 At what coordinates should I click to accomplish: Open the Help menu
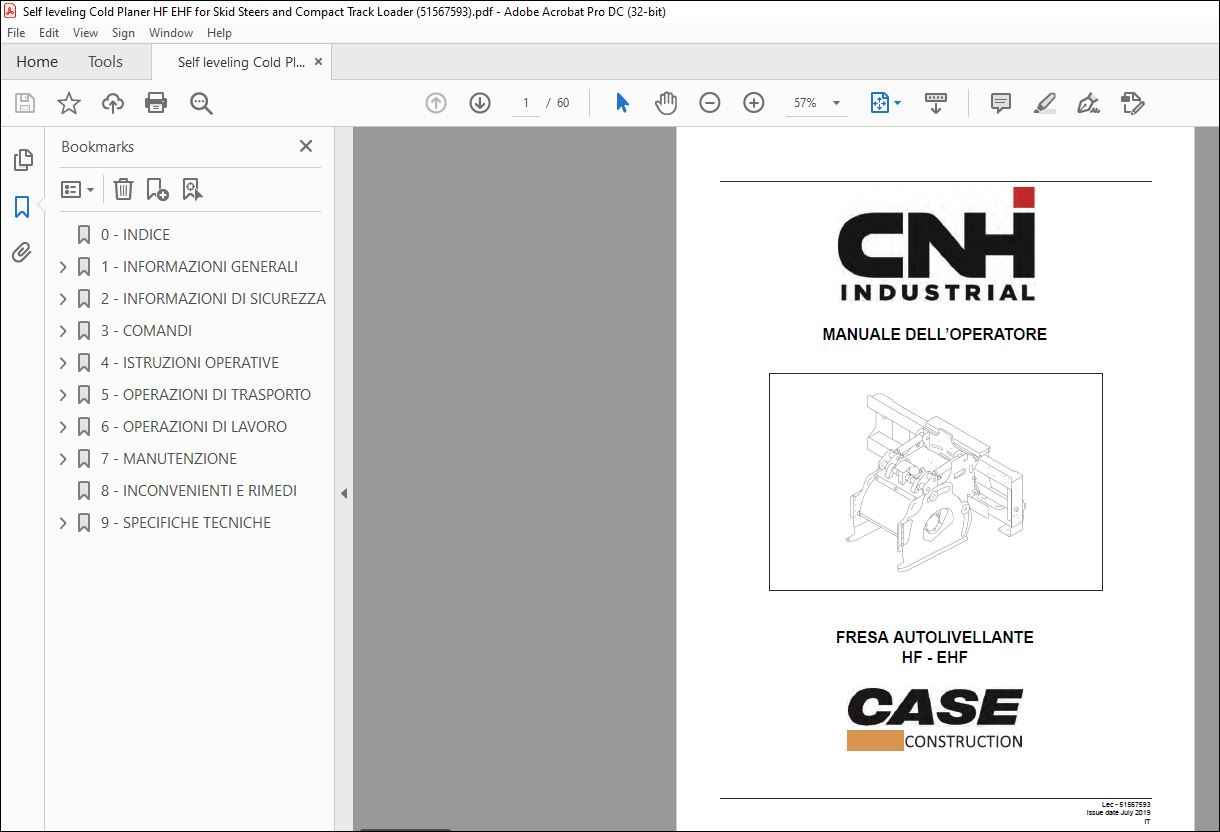click(x=219, y=33)
